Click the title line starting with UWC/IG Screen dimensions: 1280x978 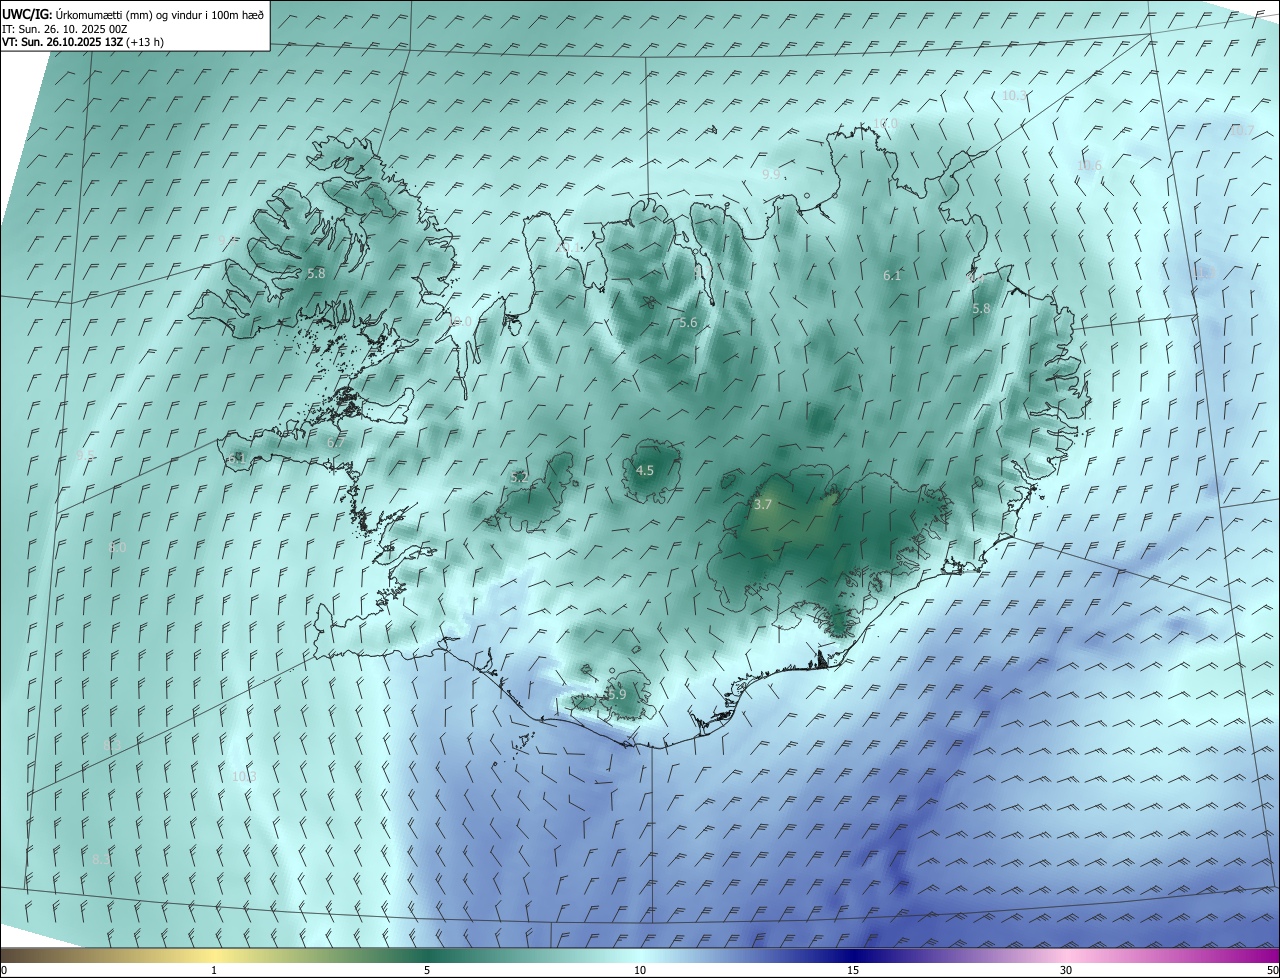point(133,14)
